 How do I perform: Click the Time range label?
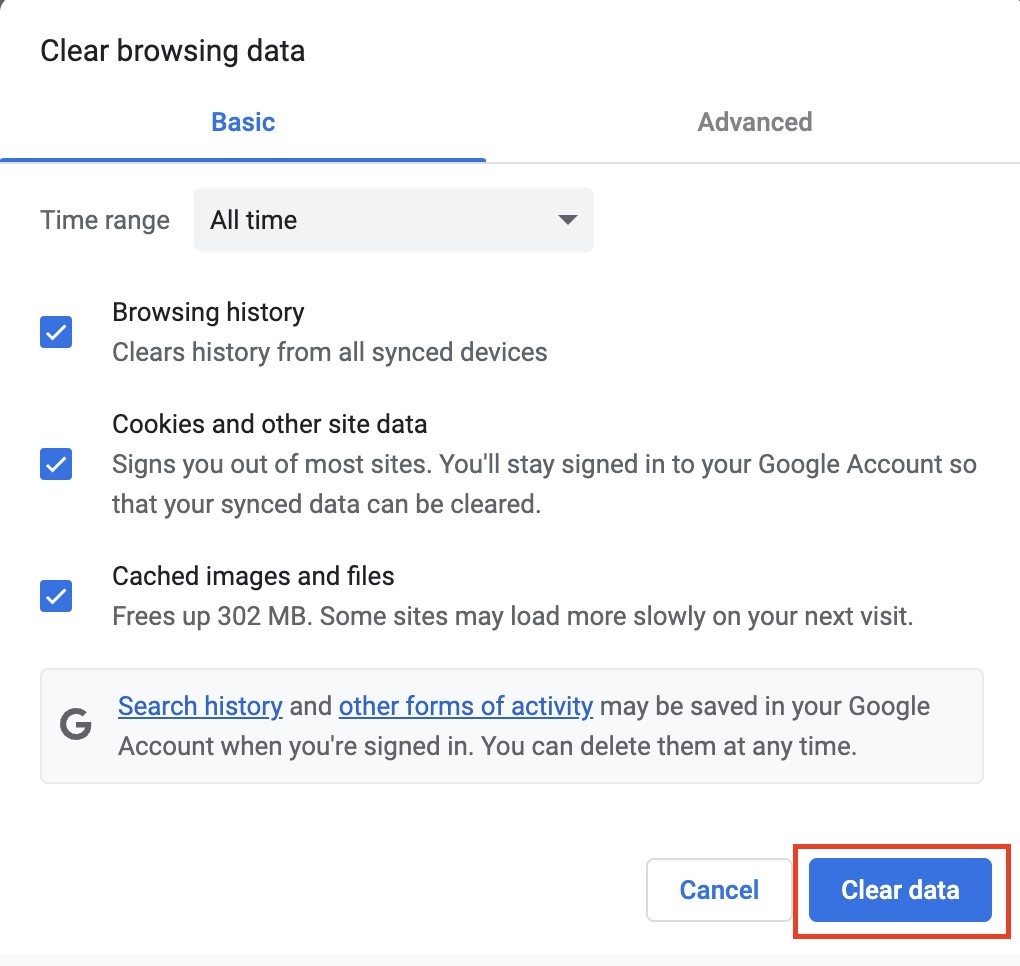(x=105, y=220)
